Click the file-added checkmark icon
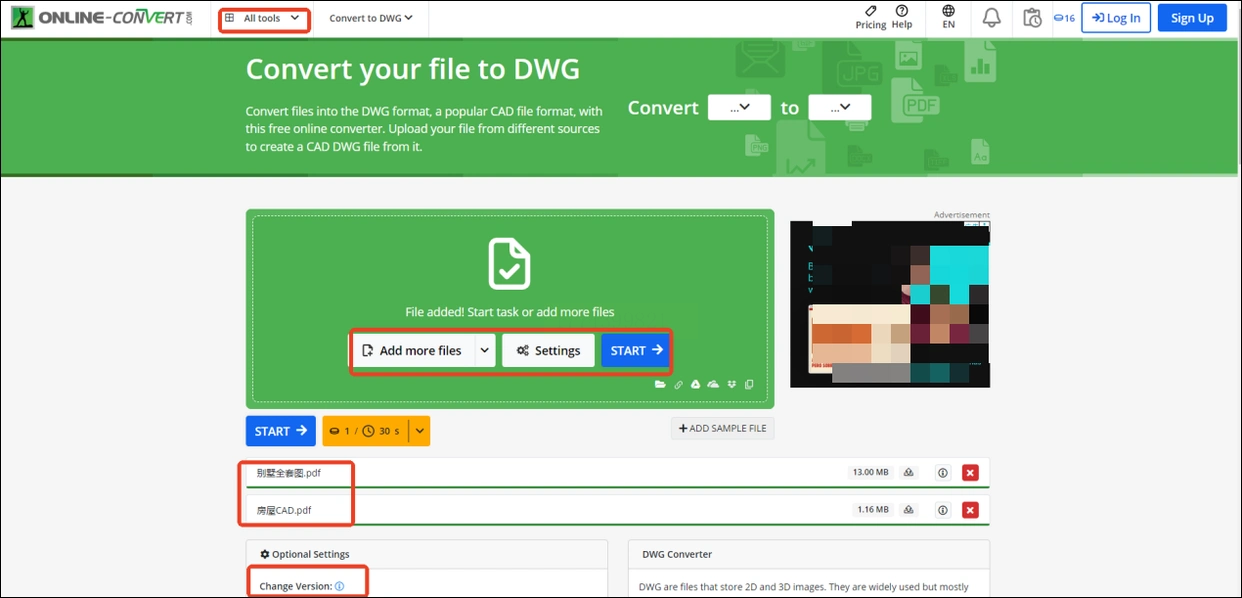Viewport: 1242px width, 598px height. click(x=509, y=262)
